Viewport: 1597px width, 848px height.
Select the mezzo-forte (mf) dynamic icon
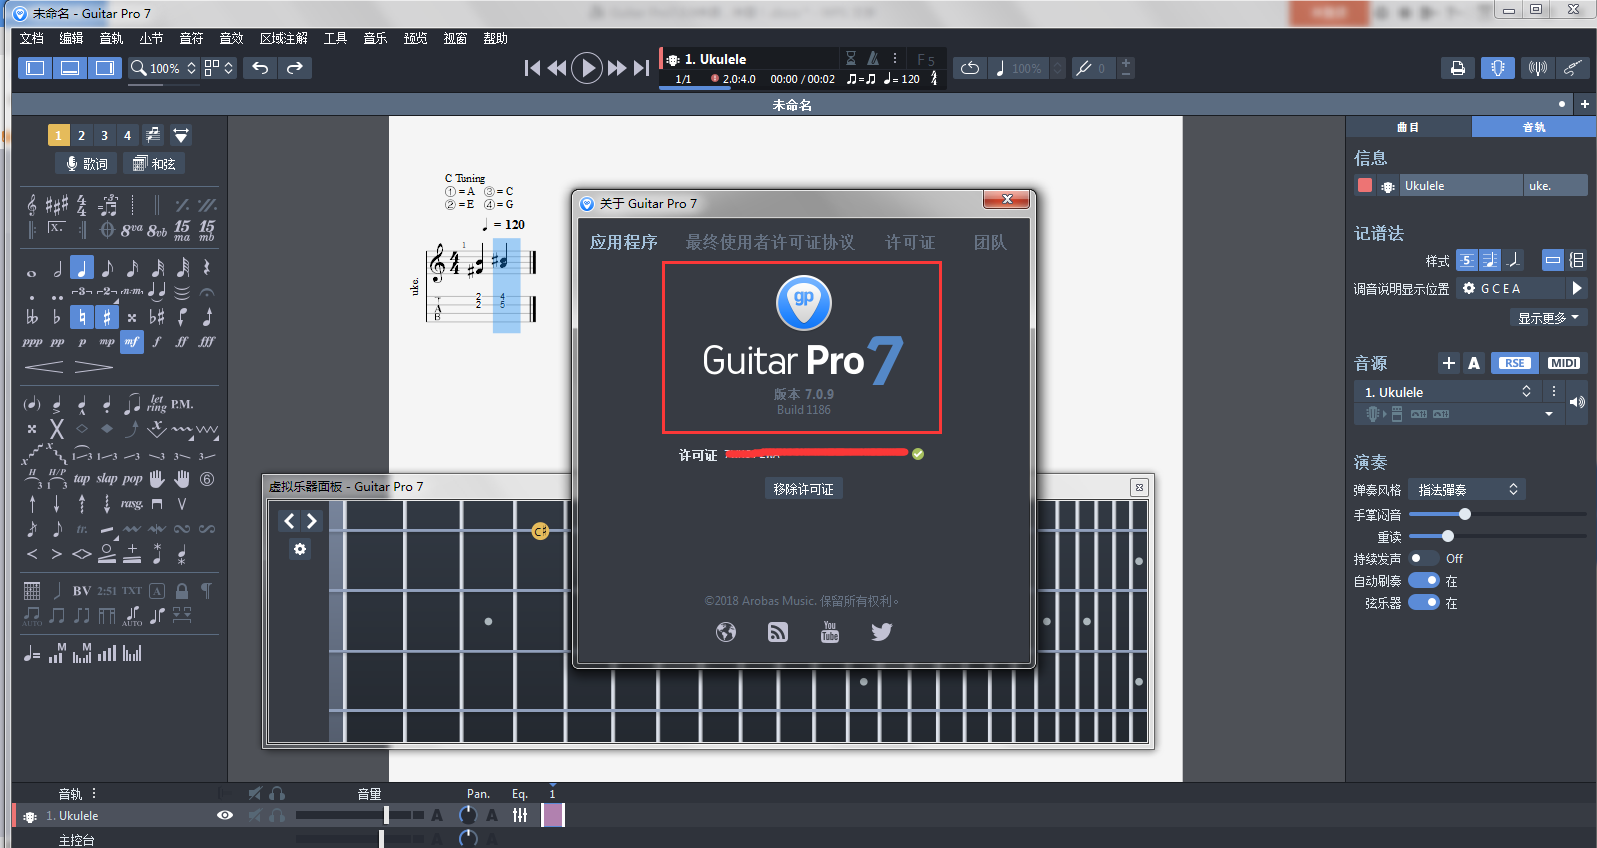pos(132,342)
